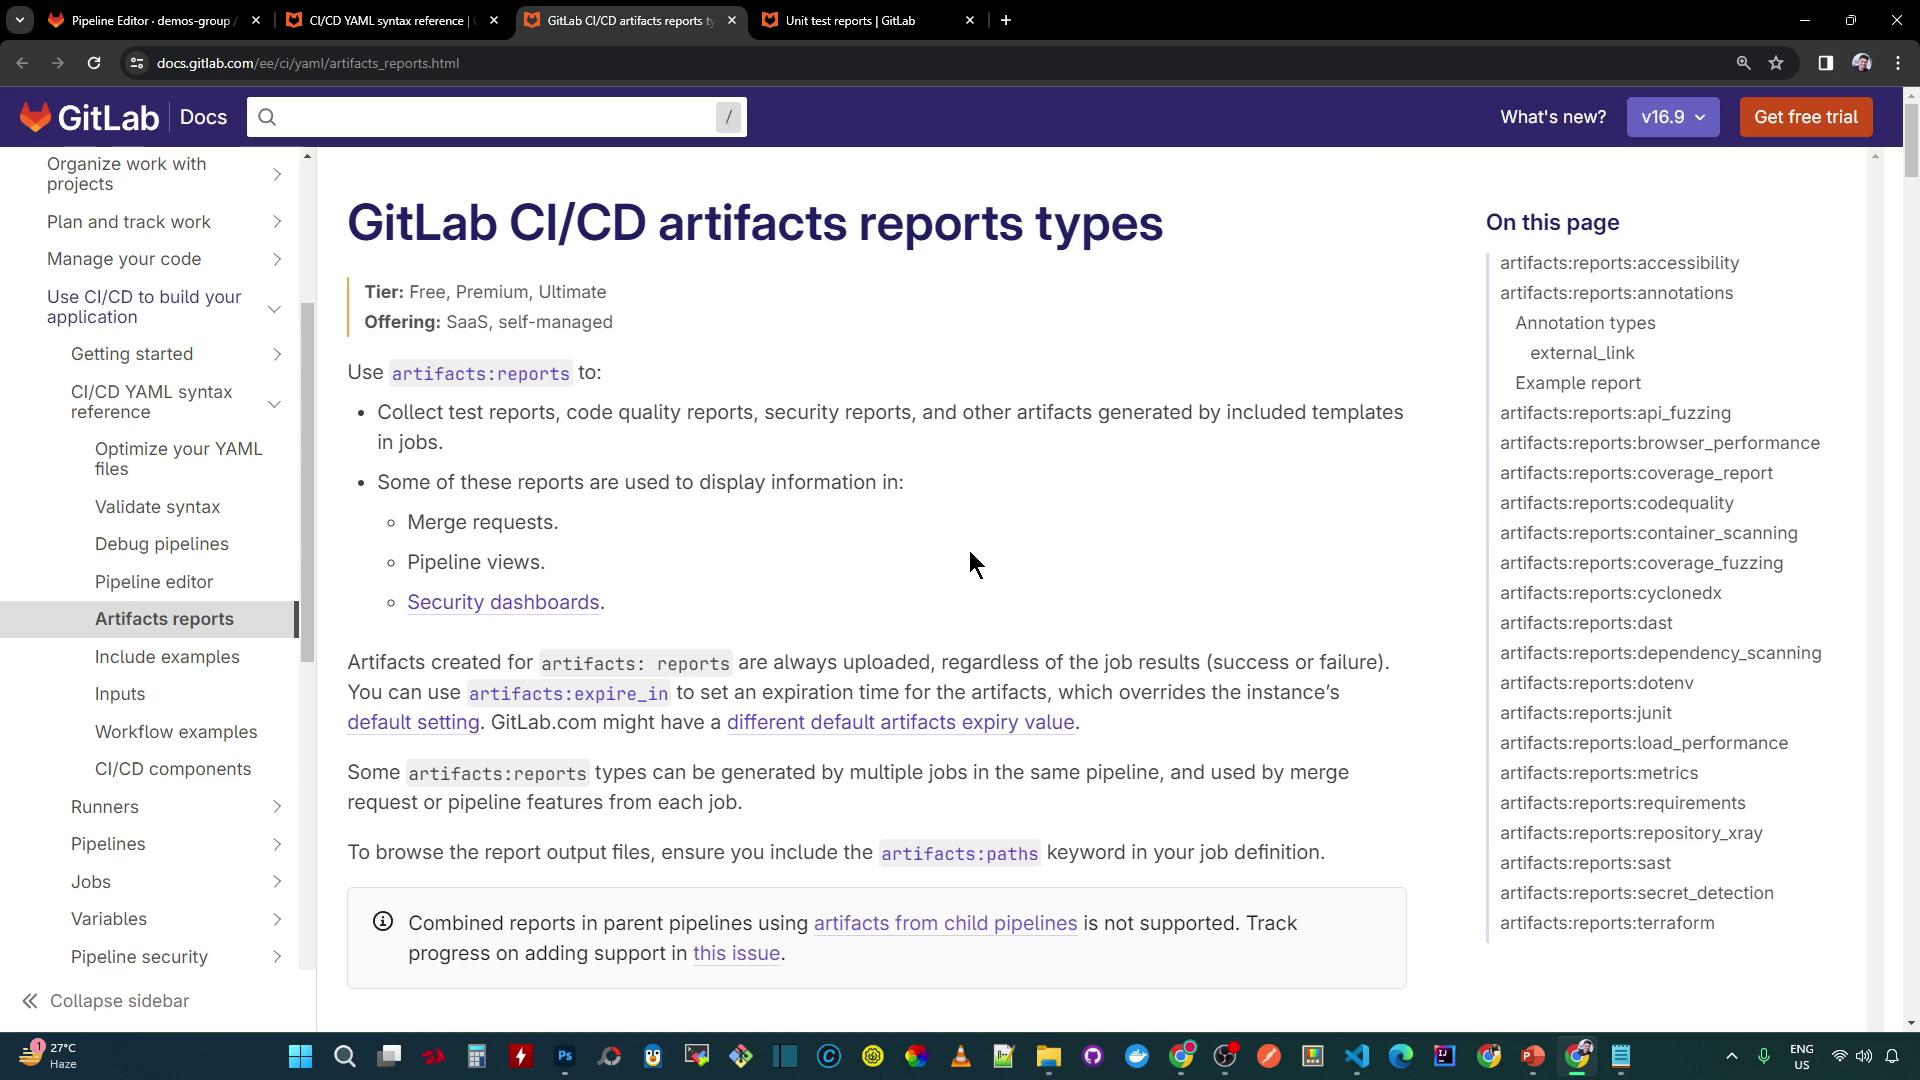The image size is (1920, 1080).
Task: Collapse the CI/CD YAML syntax reference section
Action: (274, 403)
